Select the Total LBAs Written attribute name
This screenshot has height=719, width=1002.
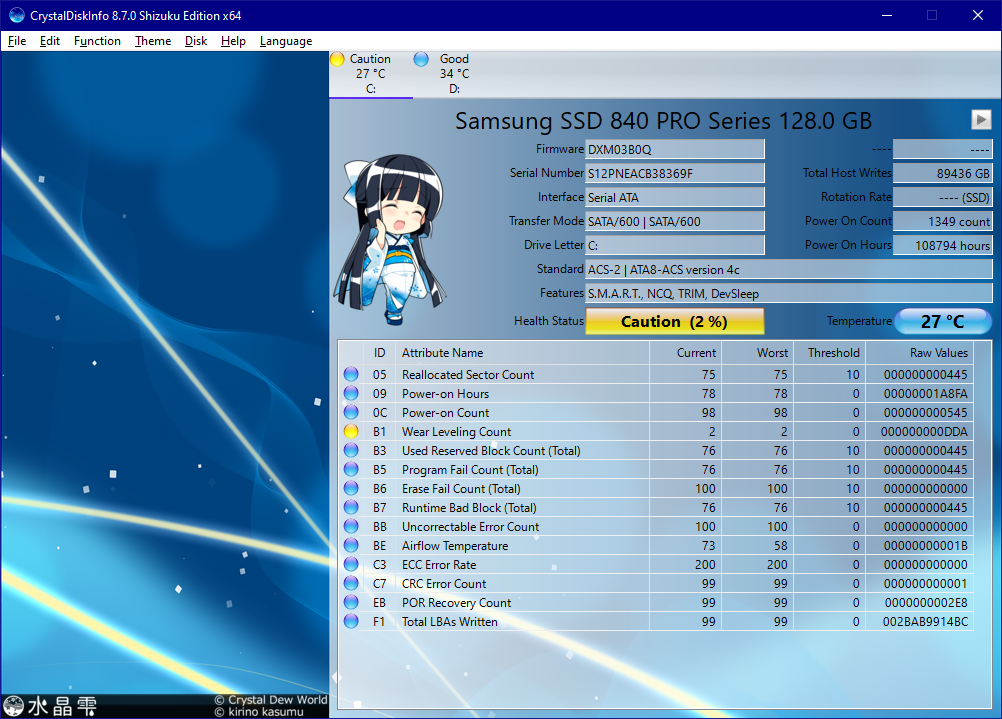449,622
